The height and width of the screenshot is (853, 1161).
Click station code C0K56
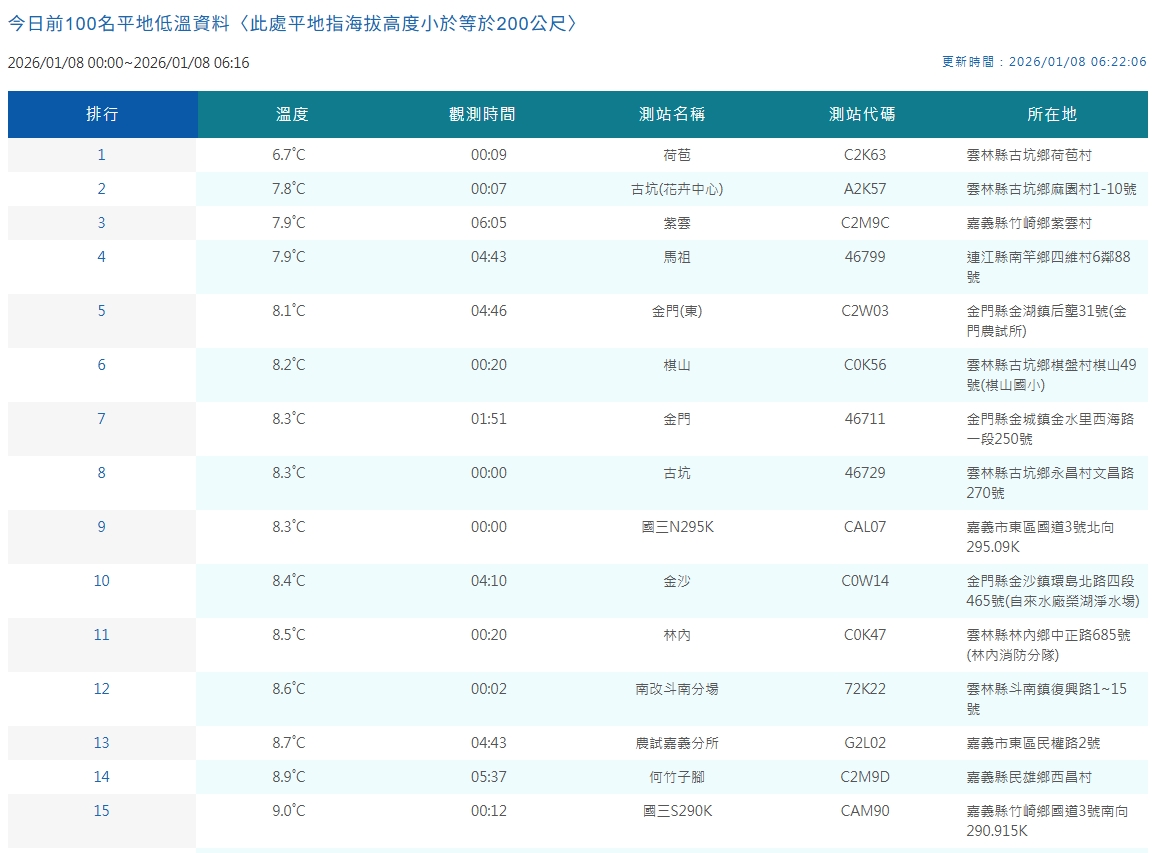click(865, 365)
